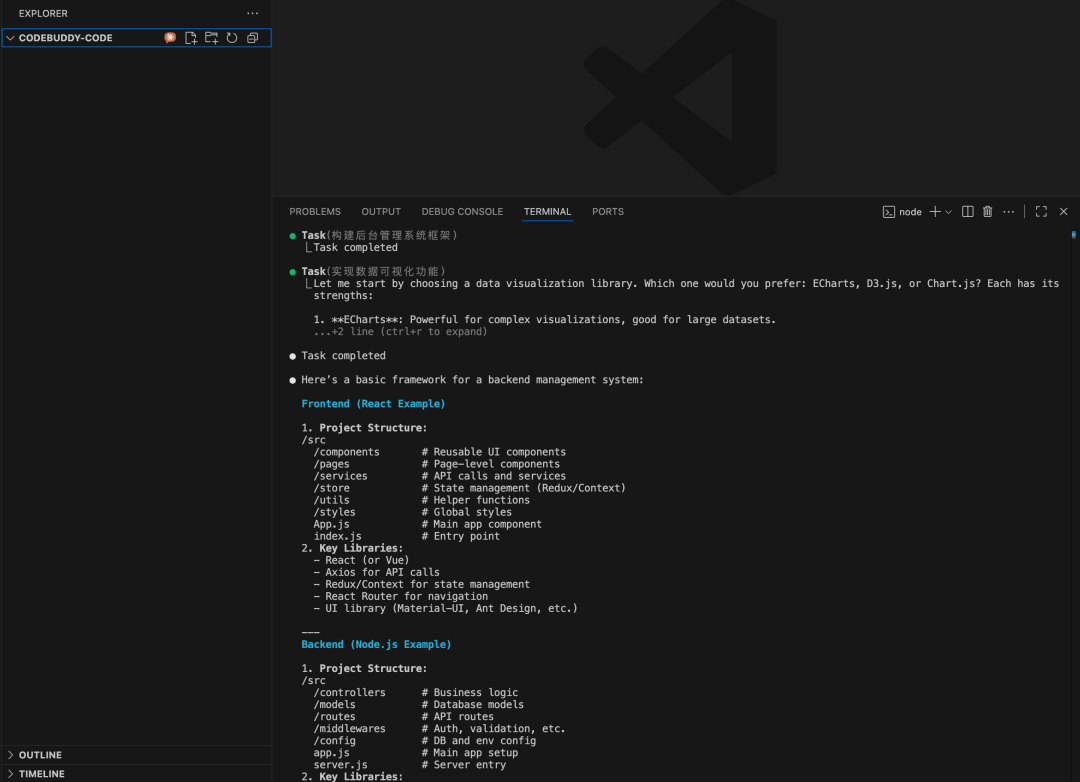Click the terminal scrollbar
The height and width of the screenshot is (782, 1080).
(1074, 235)
